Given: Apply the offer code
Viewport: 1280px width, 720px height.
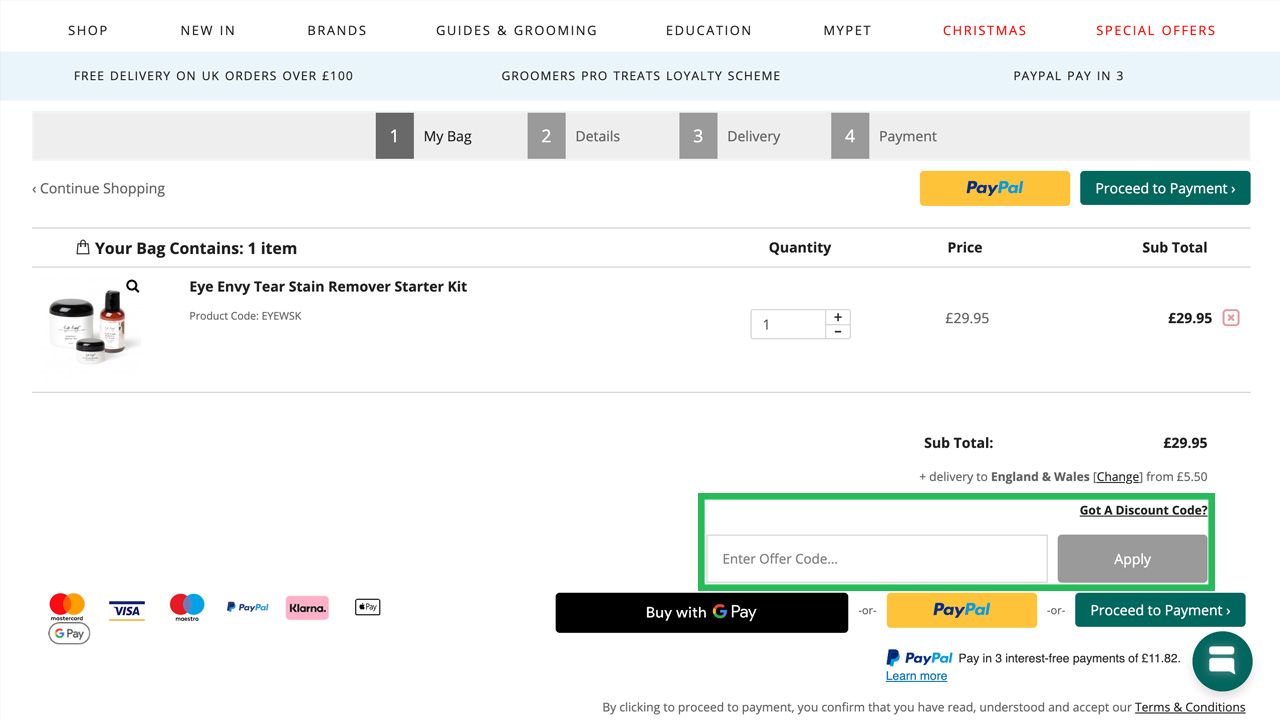Looking at the screenshot, I should pyautogui.click(x=1132, y=559).
